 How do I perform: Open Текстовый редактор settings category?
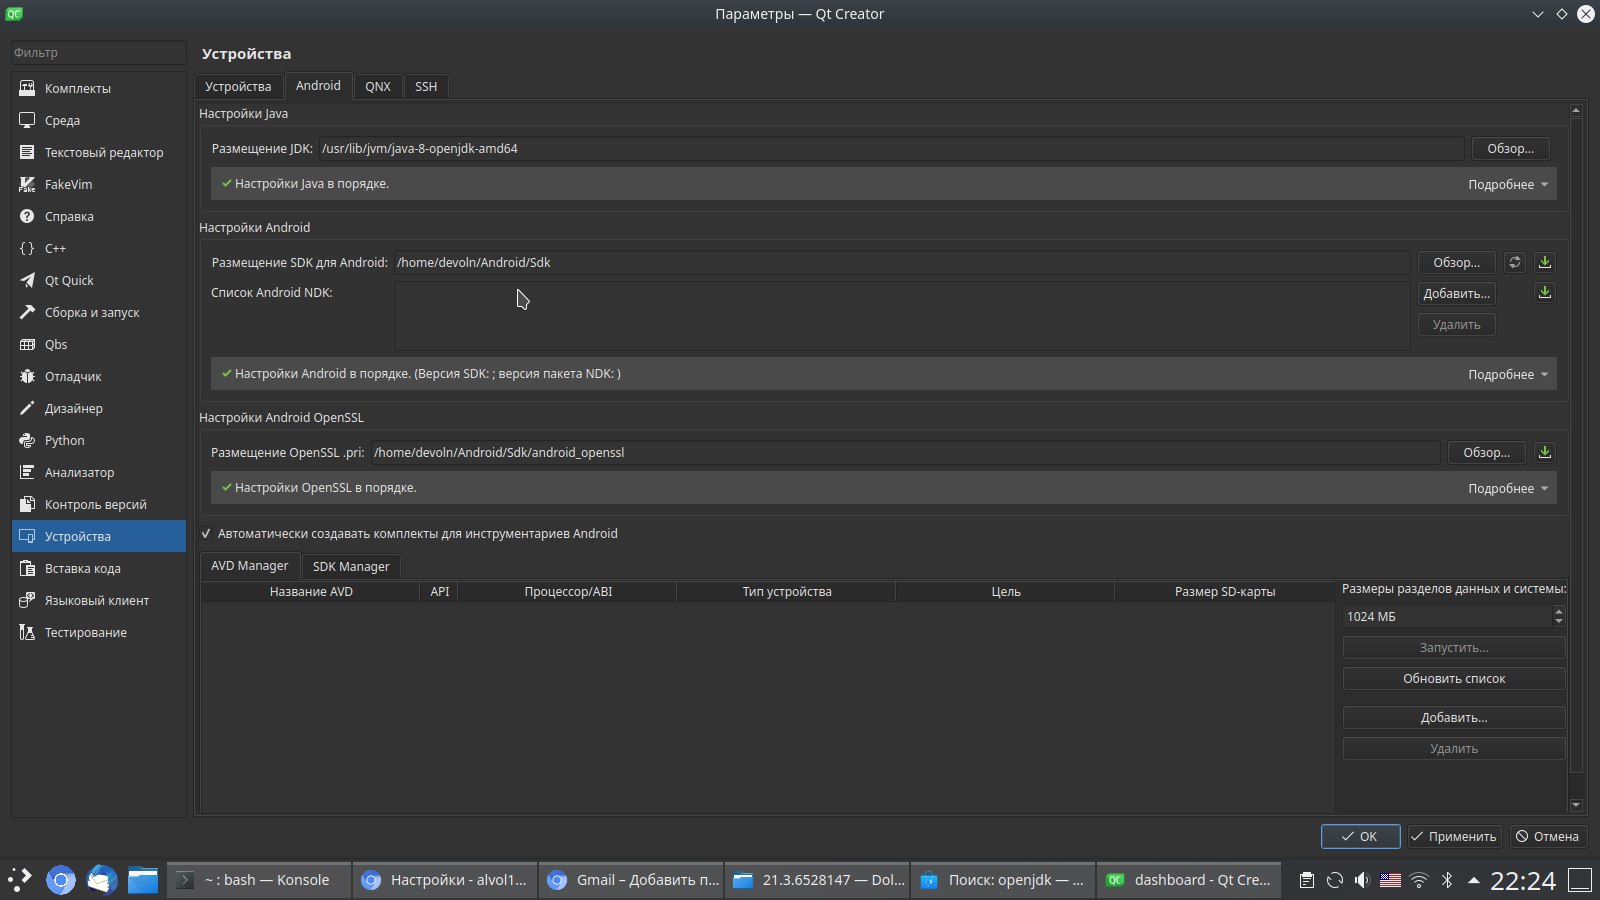tap(99, 152)
